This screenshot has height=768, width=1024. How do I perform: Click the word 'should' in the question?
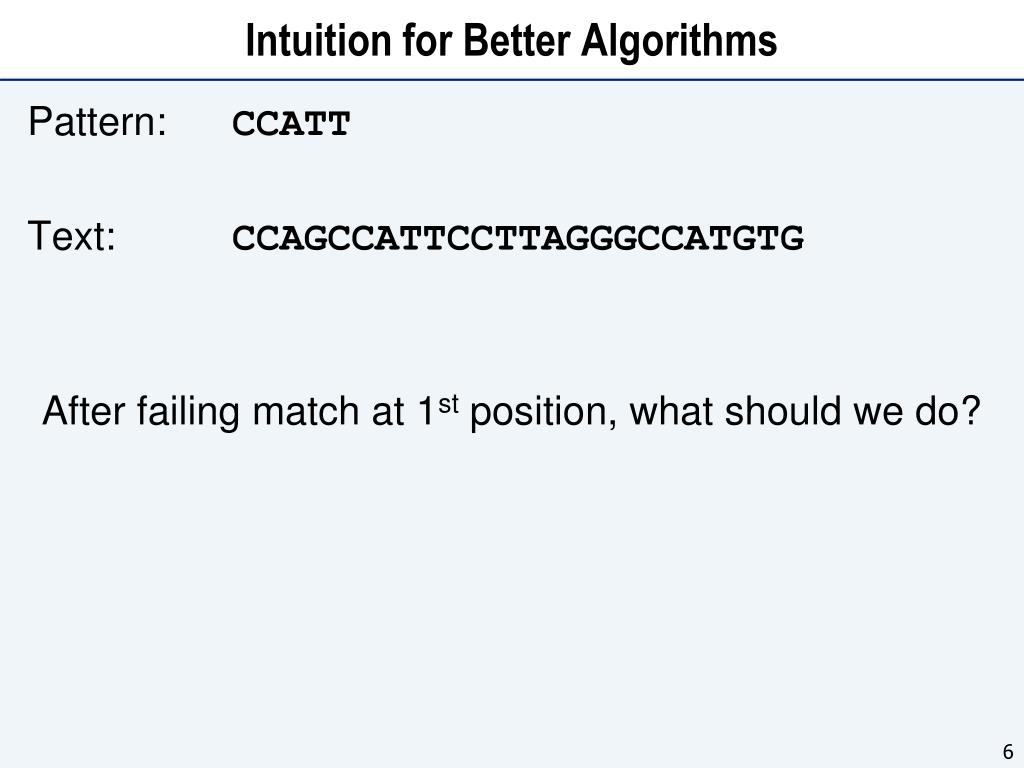click(x=783, y=411)
